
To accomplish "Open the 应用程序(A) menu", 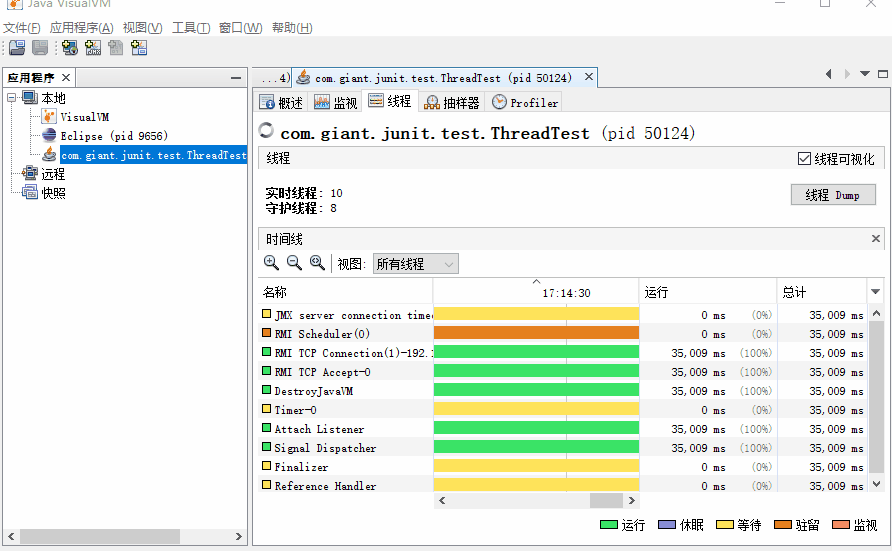I will coord(81,28).
